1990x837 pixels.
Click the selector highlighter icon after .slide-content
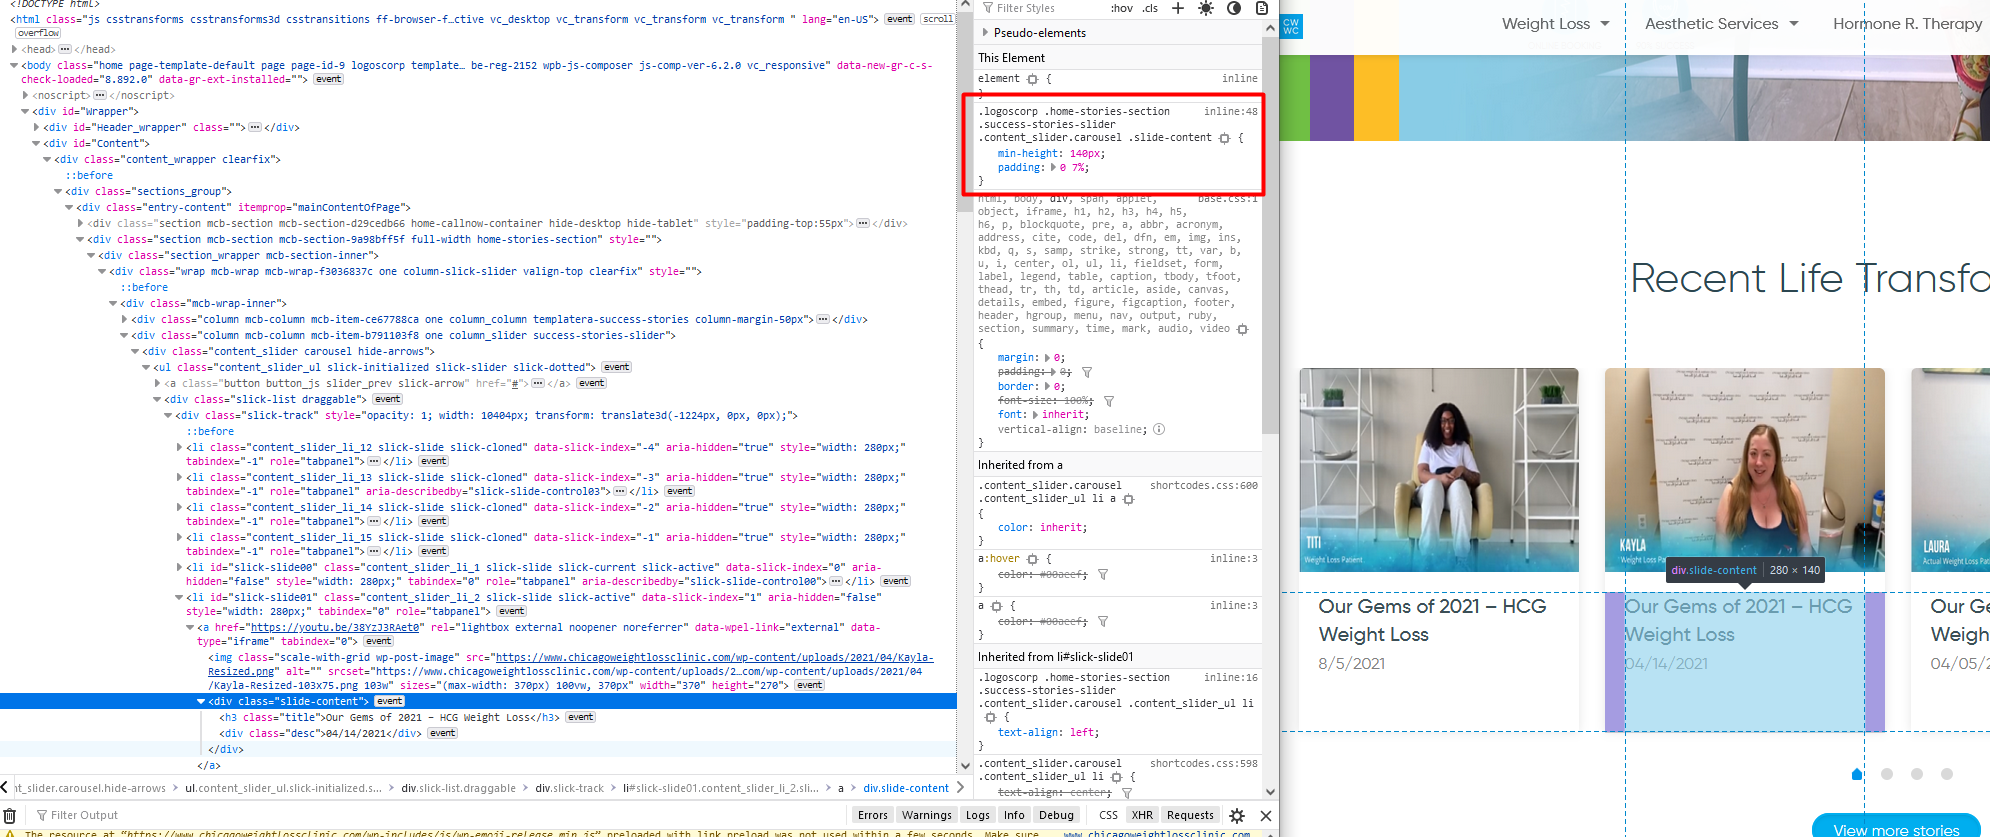point(1224,138)
